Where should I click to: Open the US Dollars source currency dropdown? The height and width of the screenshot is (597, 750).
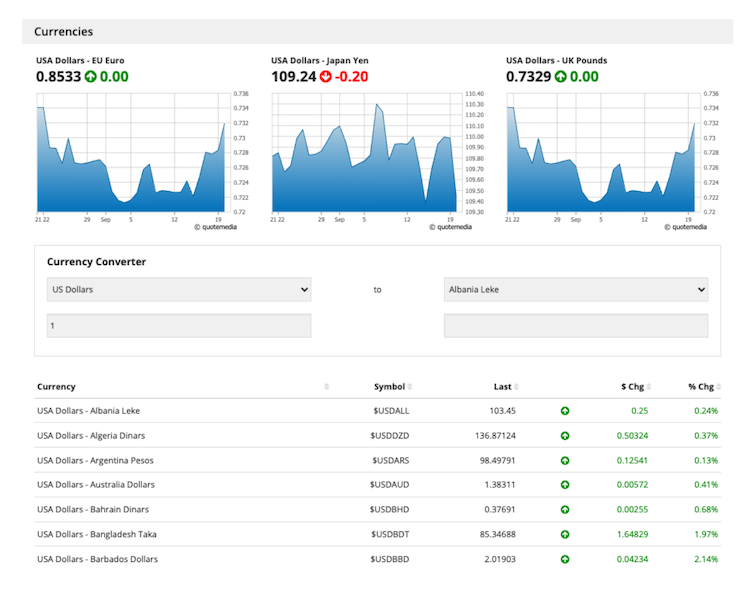point(179,290)
